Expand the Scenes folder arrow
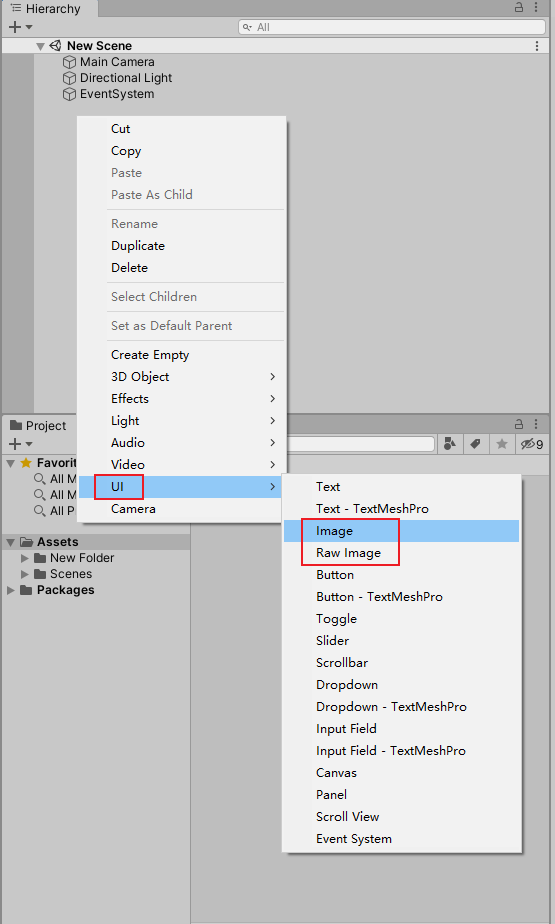 coord(25,574)
